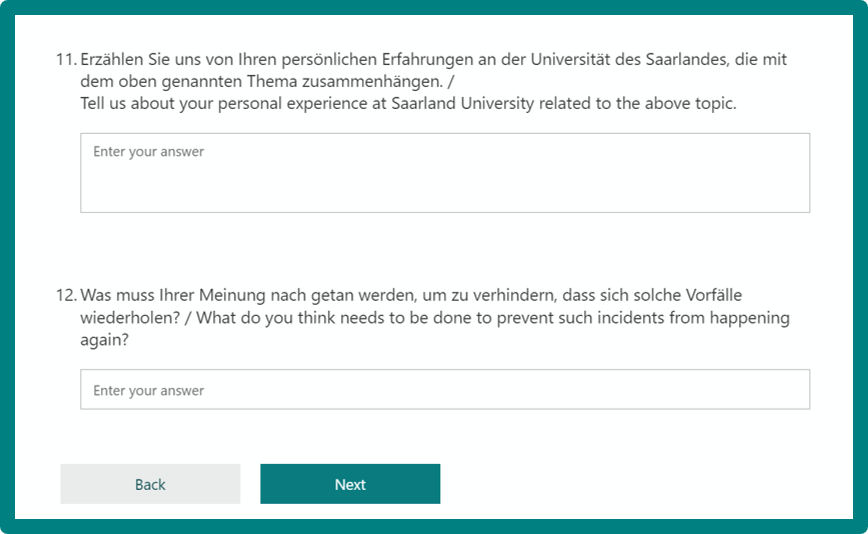868x534 pixels.
Task: Select the question number '12.' label
Action: [x=66, y=295]
